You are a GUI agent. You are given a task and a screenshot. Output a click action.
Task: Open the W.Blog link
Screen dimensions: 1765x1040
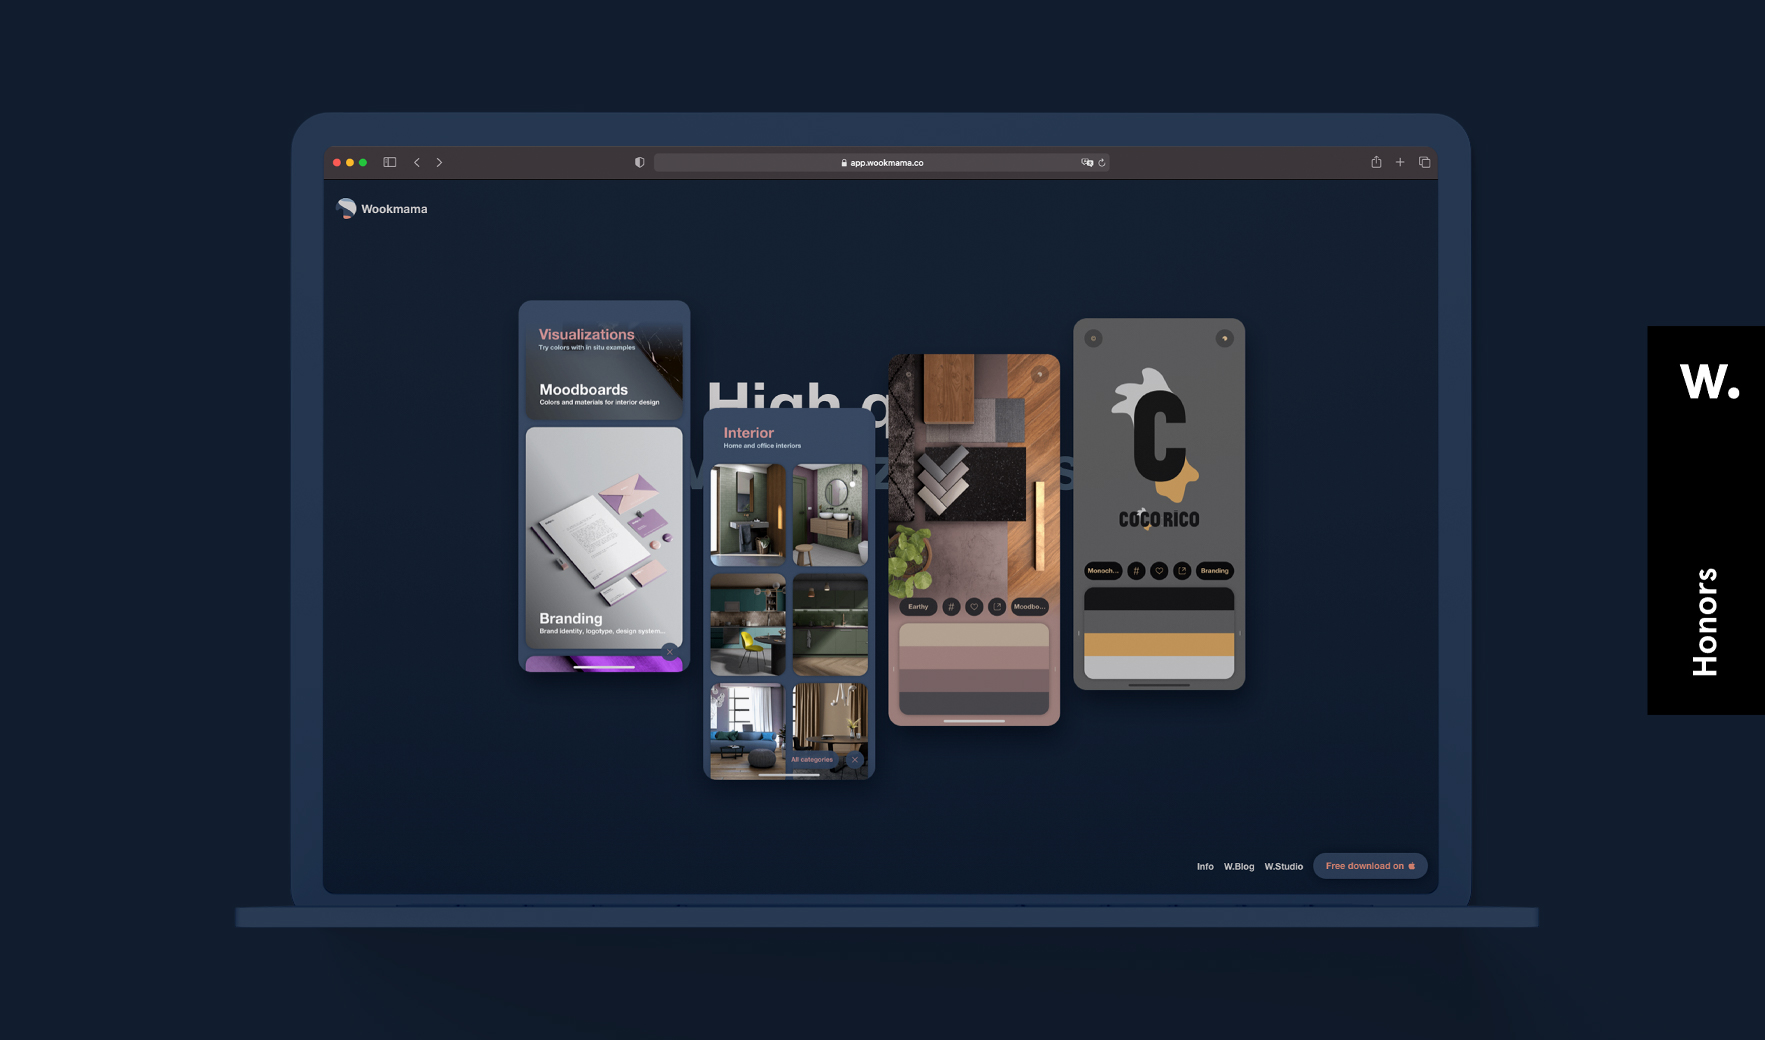tap(1238, 866)
